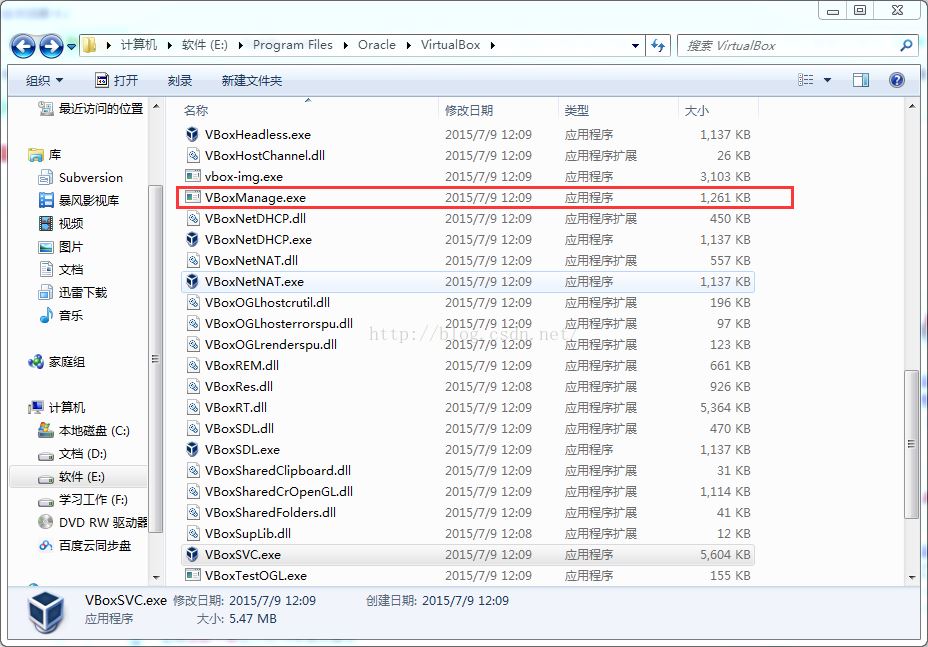Image resolution: width=928 pixels, height=647 pixels.
Task: Open 本地磁盘 (C:) drive
Action: 83,430
